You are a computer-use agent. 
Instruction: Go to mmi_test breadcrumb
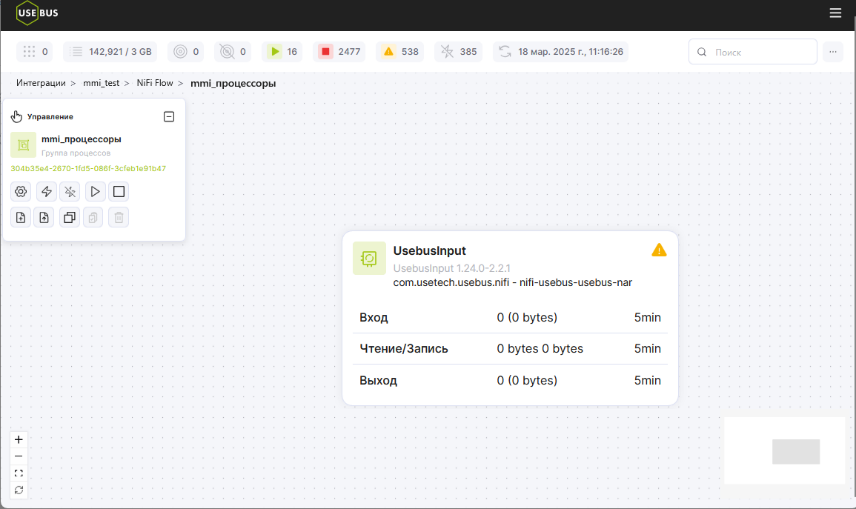tap(101, 83)
